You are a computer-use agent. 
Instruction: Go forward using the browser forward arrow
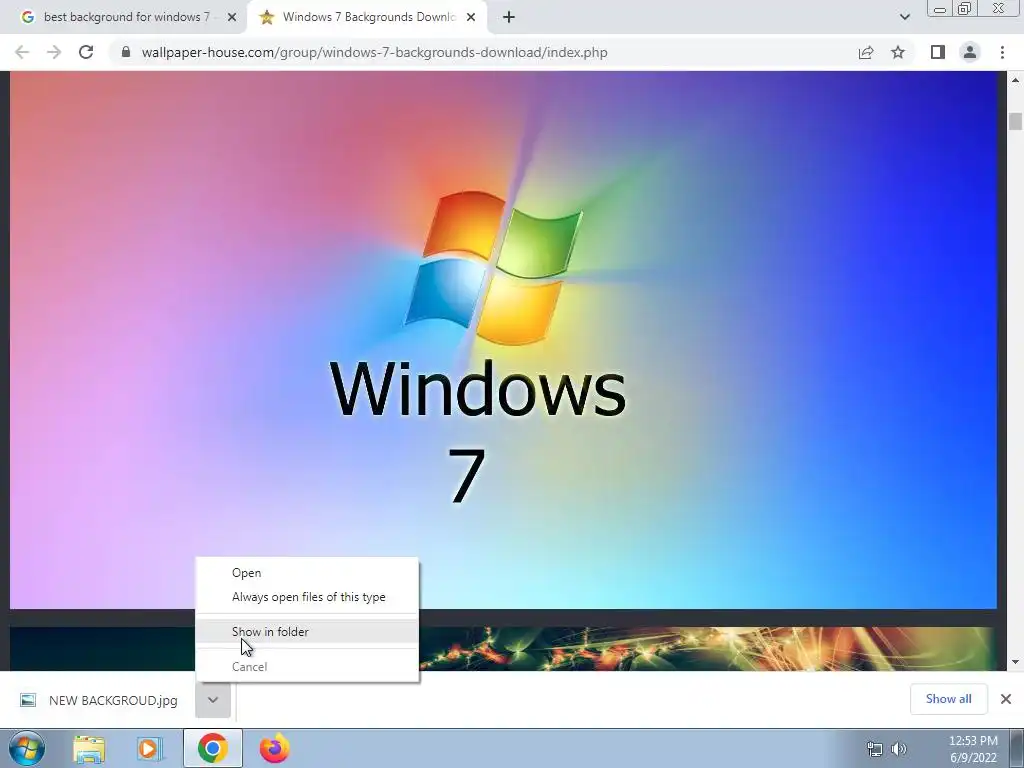[54, 52]
